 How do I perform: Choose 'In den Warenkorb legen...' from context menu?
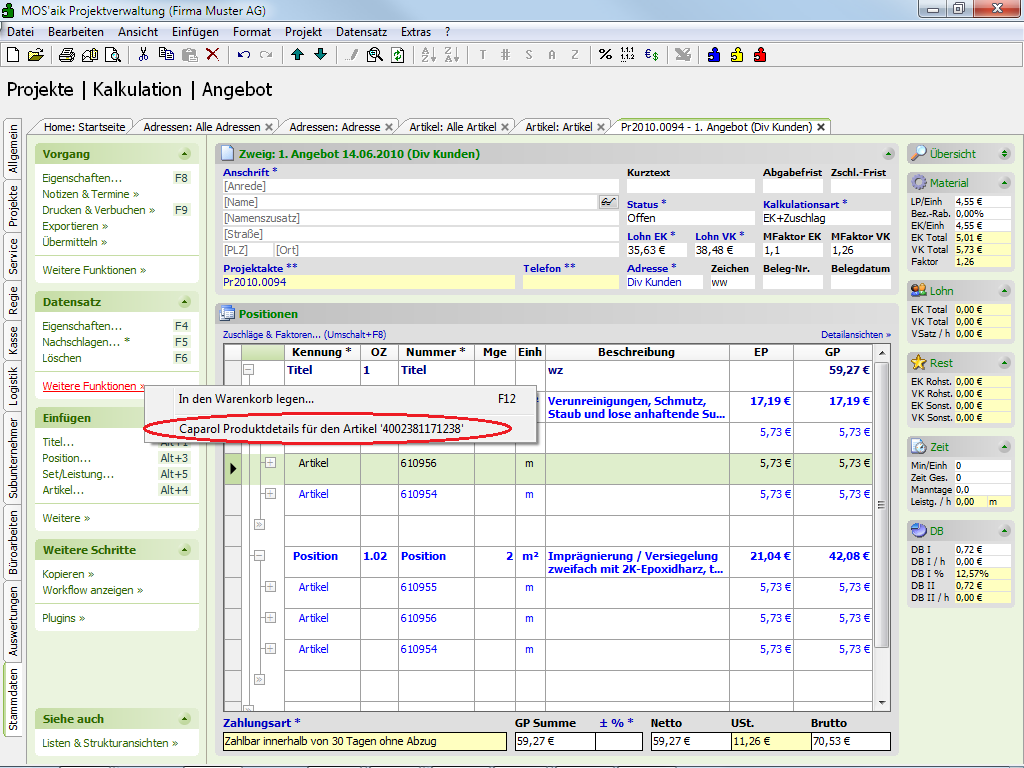click(246, 398)
